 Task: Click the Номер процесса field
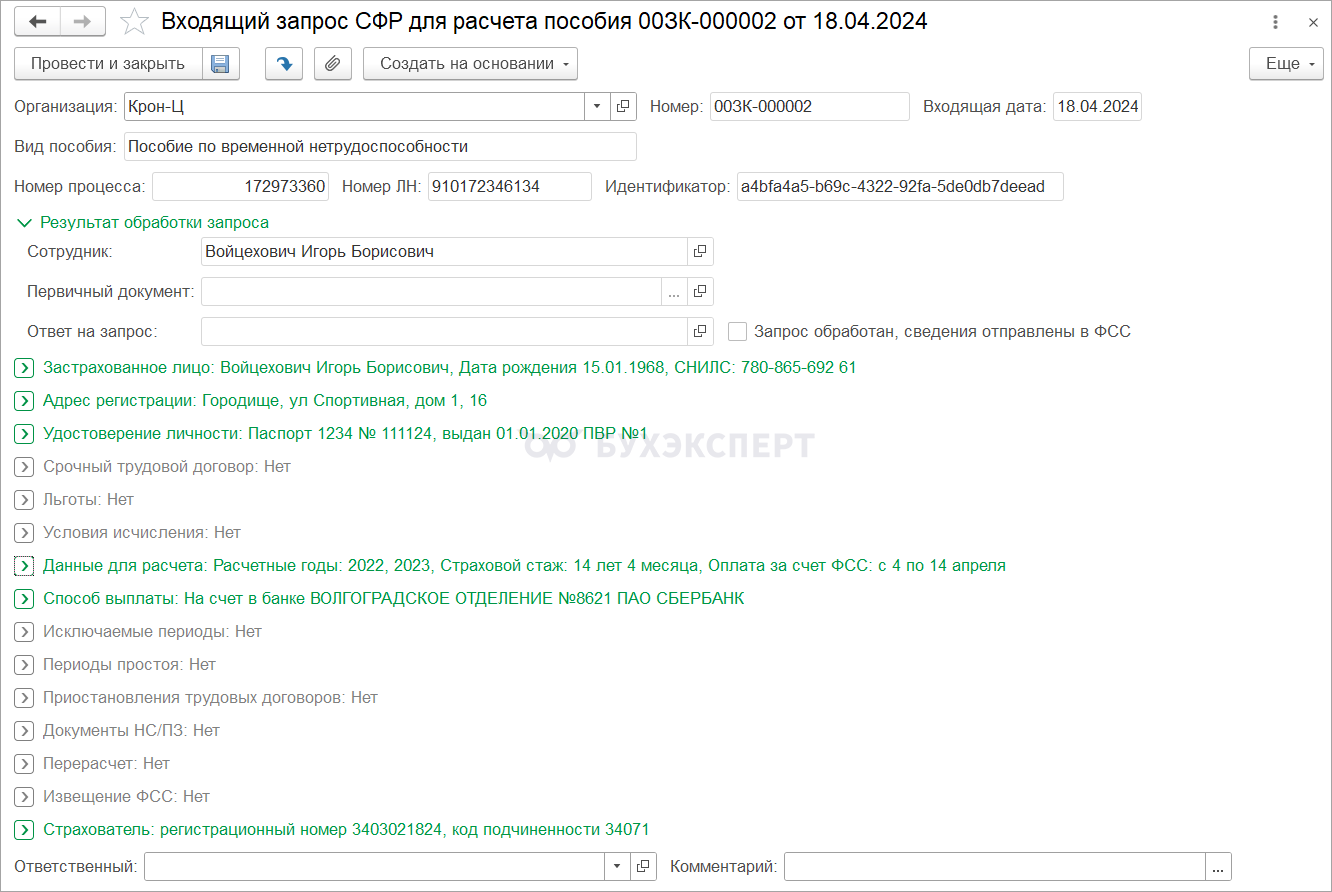(x=240, y=187)
